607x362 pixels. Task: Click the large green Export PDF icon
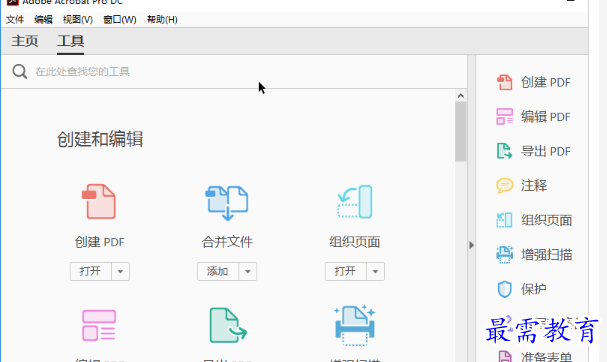coord(228,325)
